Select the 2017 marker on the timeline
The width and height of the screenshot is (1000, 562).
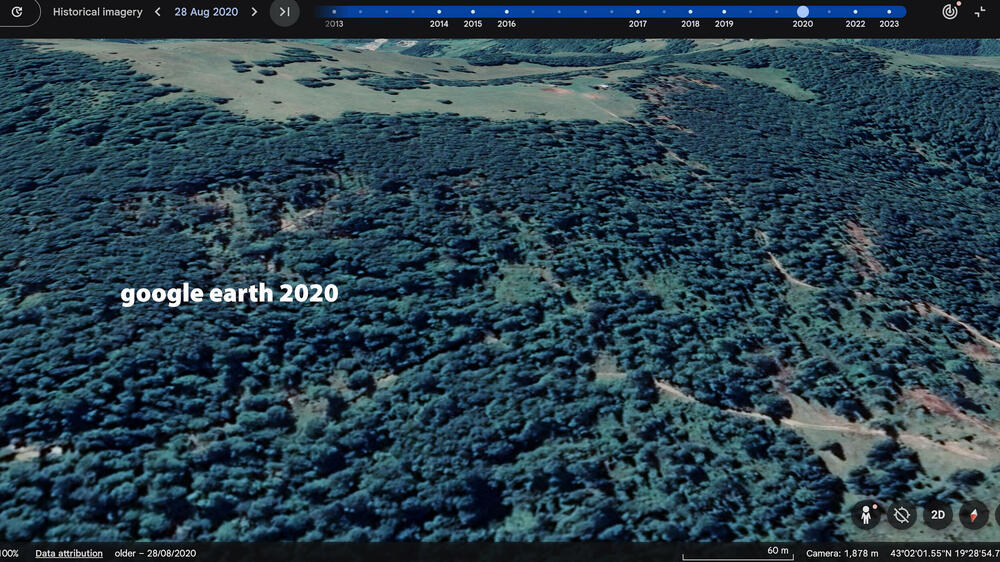638,11
